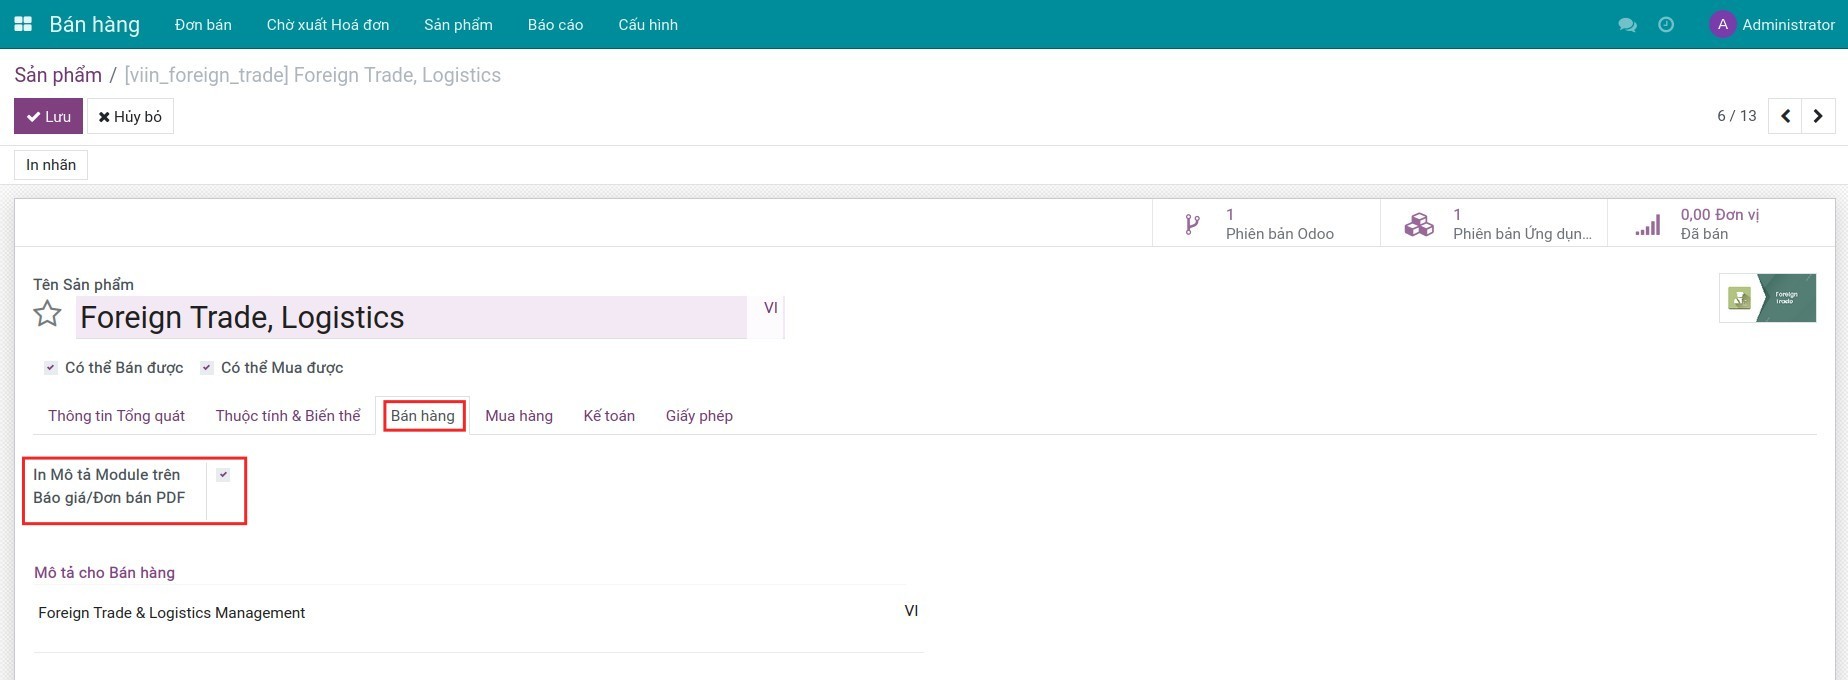Click the Lưu save button
The image size is (1848, 680).
[x=48, y=116]
